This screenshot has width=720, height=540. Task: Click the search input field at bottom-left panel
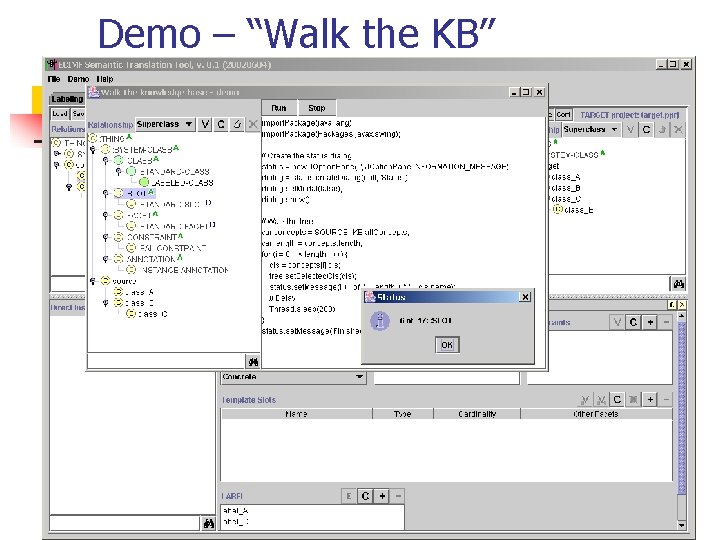(x=125, y=523)
